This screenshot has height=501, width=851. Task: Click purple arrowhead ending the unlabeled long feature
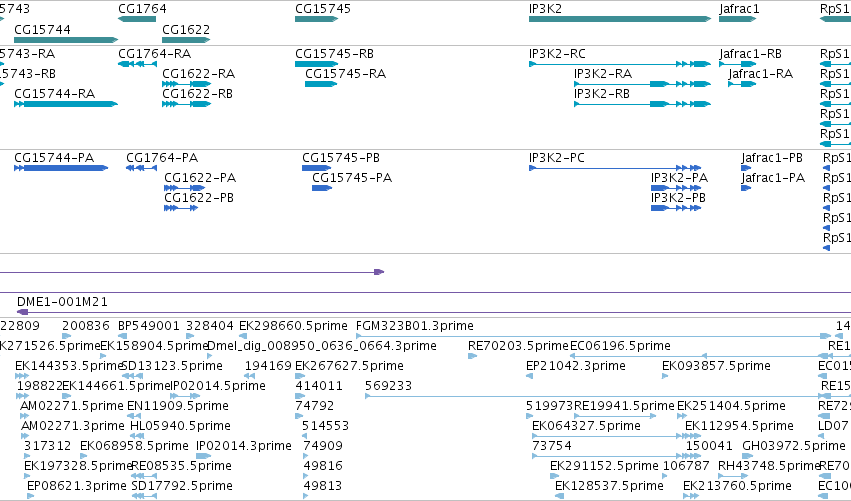[x=379, y=272]
